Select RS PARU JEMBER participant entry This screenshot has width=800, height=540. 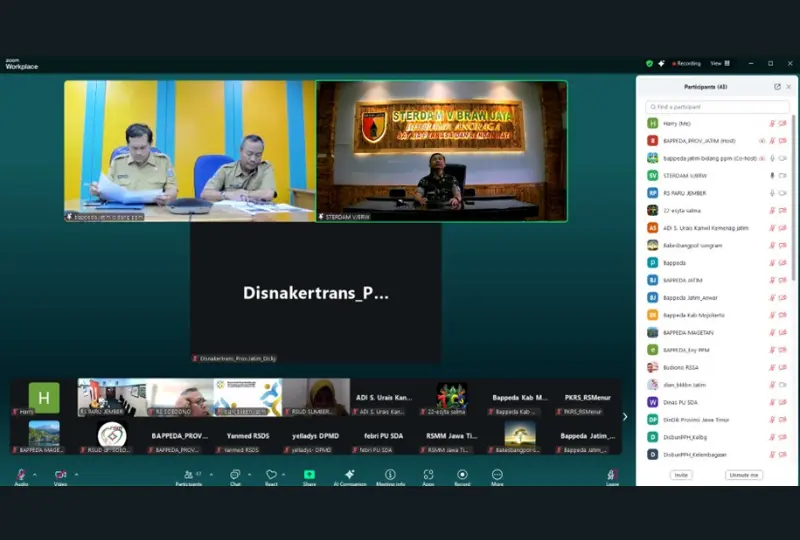click(686, 193)
